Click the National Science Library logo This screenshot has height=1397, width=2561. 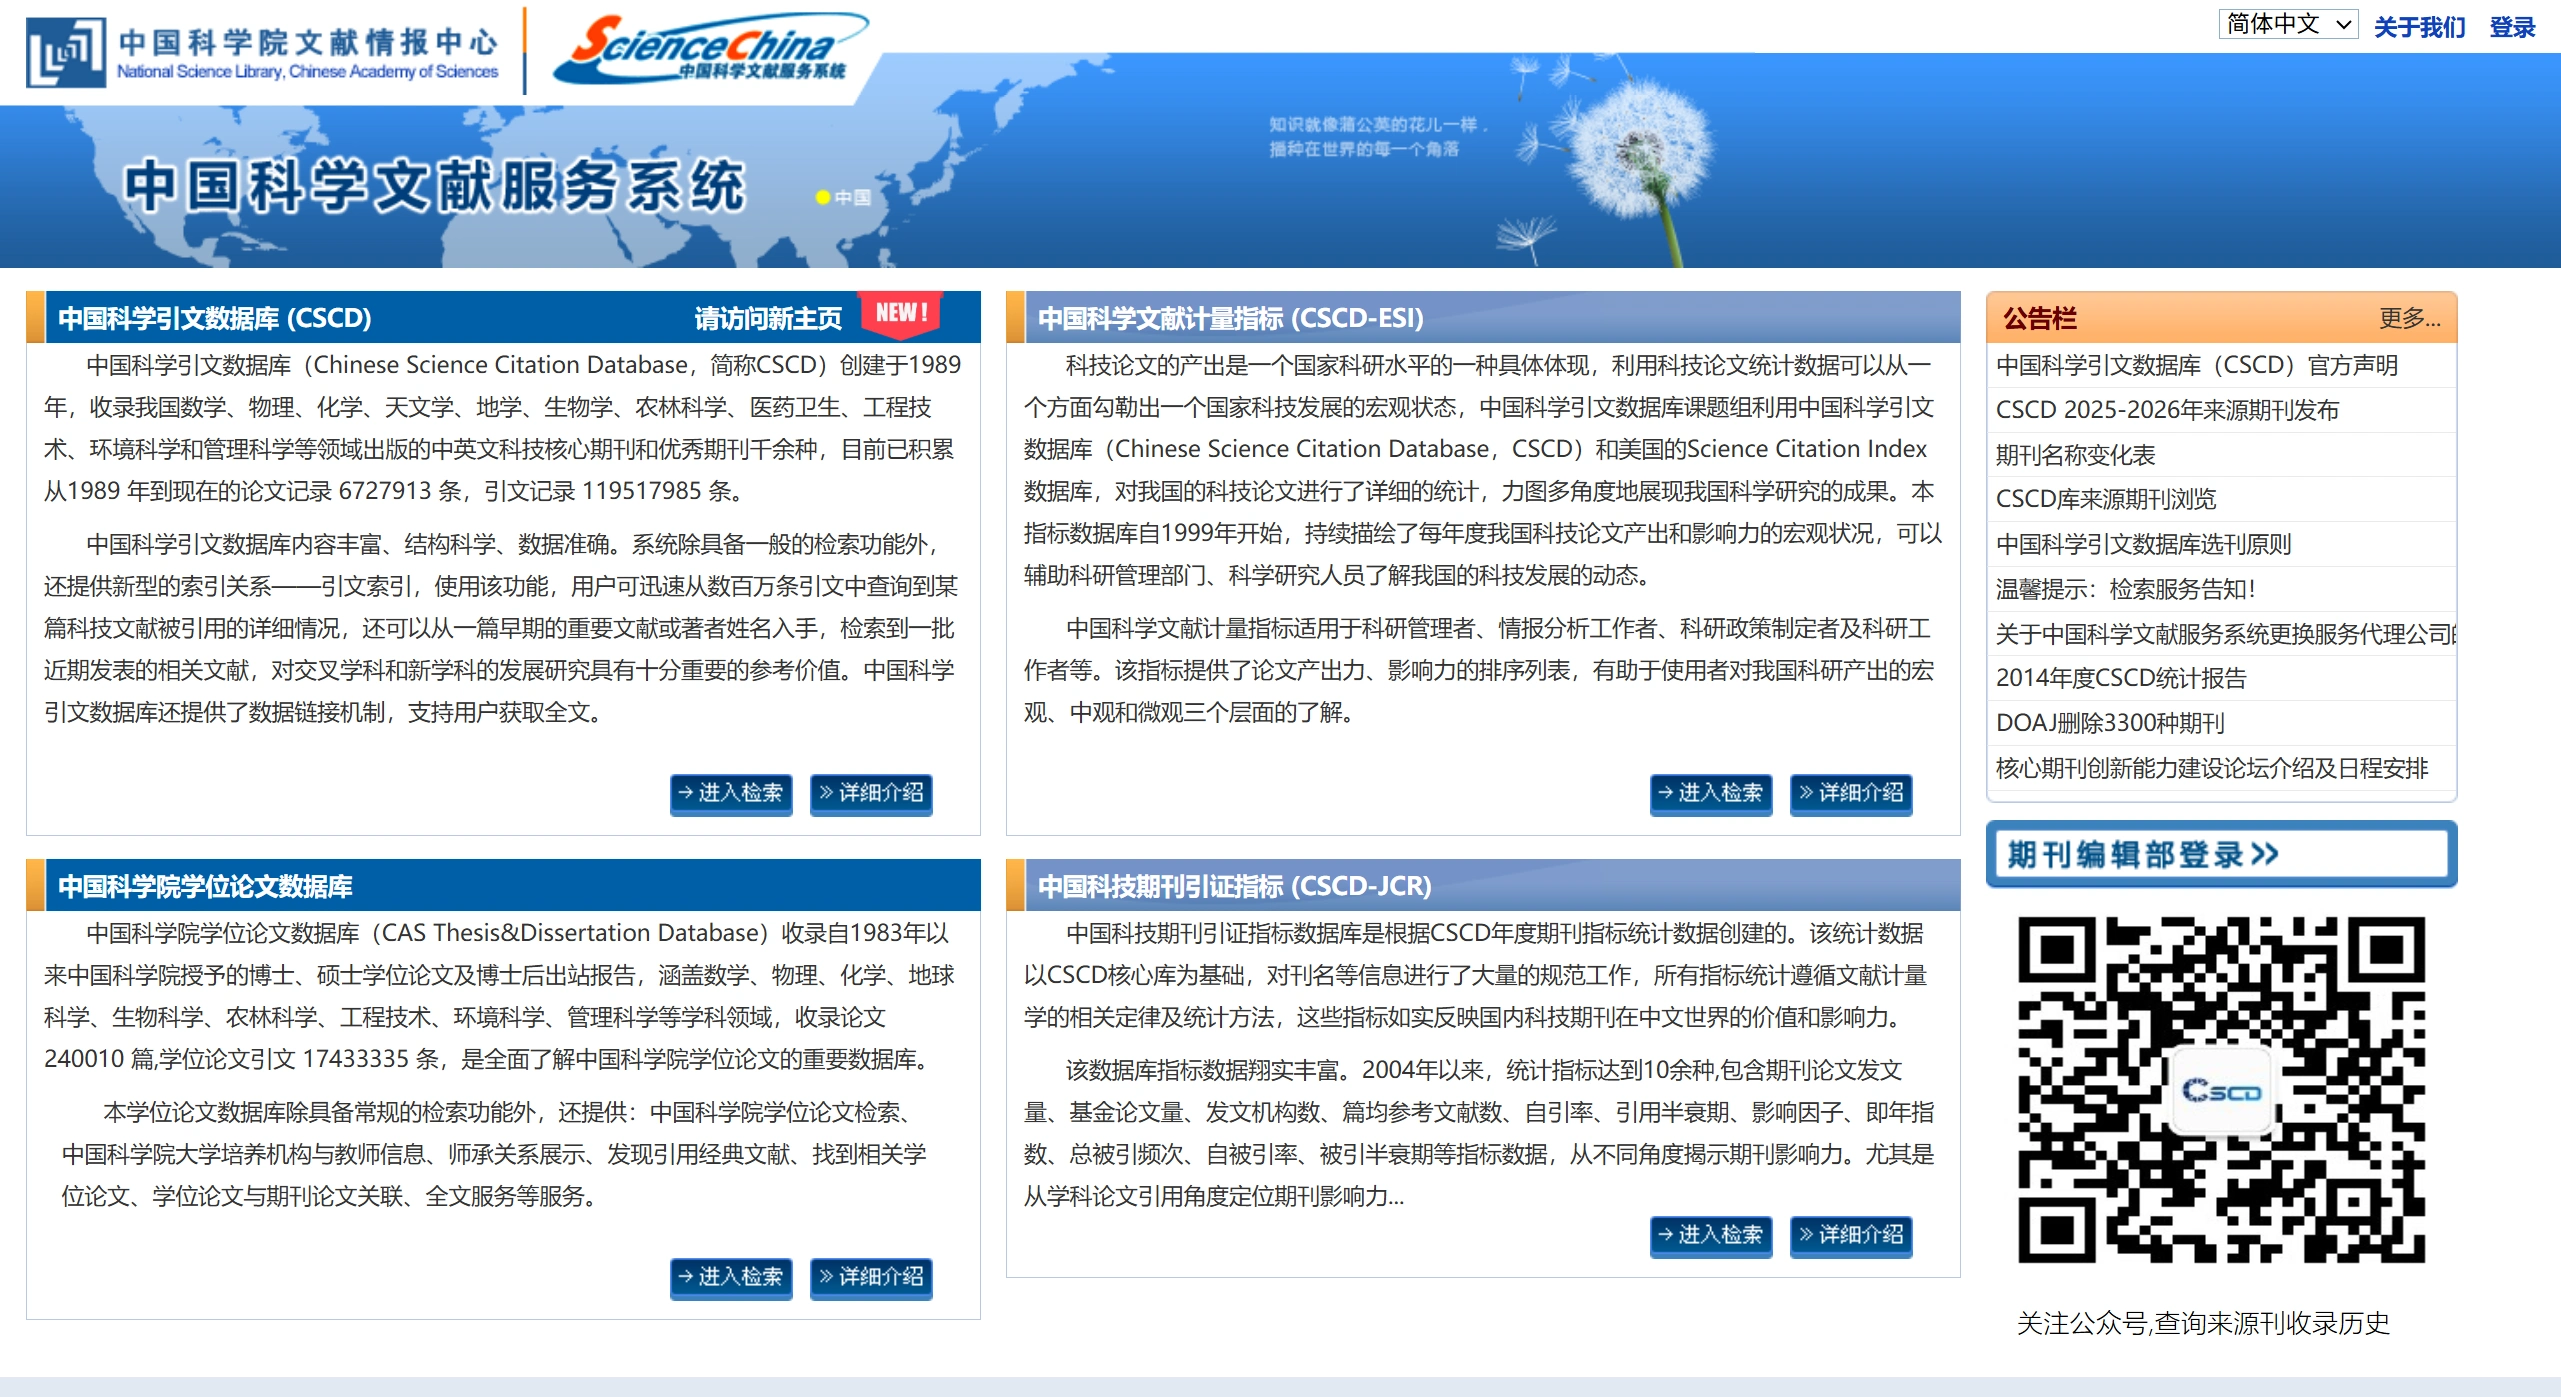coord(263,52)
